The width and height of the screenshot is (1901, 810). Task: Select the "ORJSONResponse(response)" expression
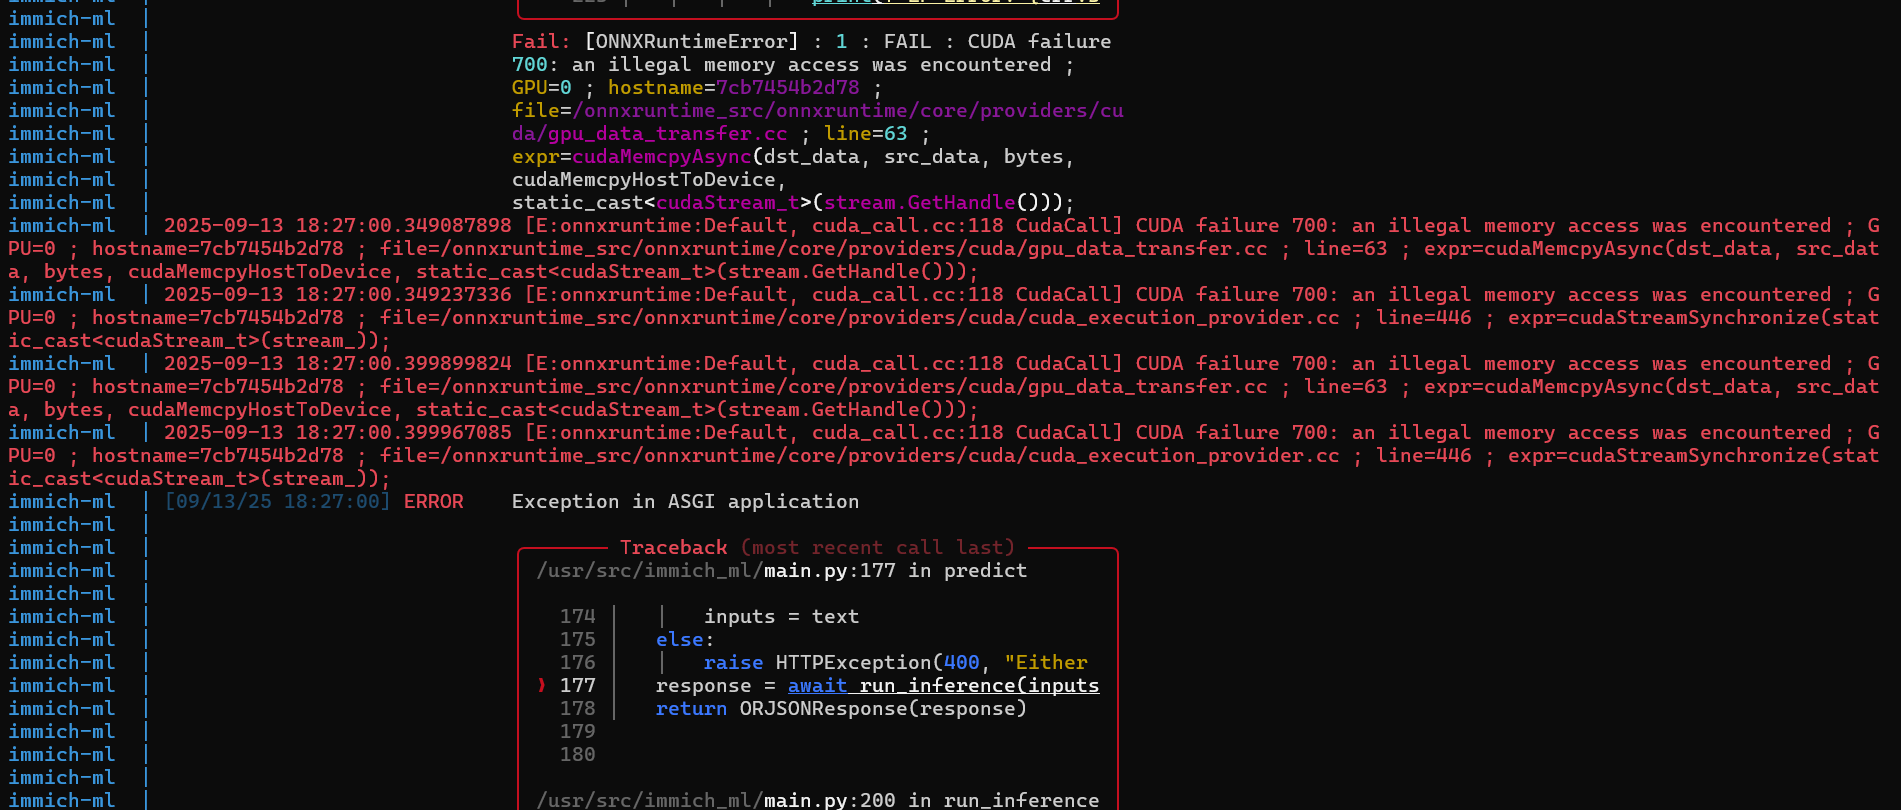pos(883,708)
